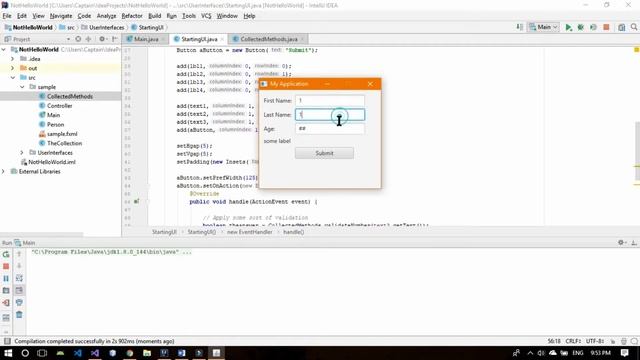Screen dimensions: 640x360
Task: Collapse all in the Project panel
Action: coord(88,39)
